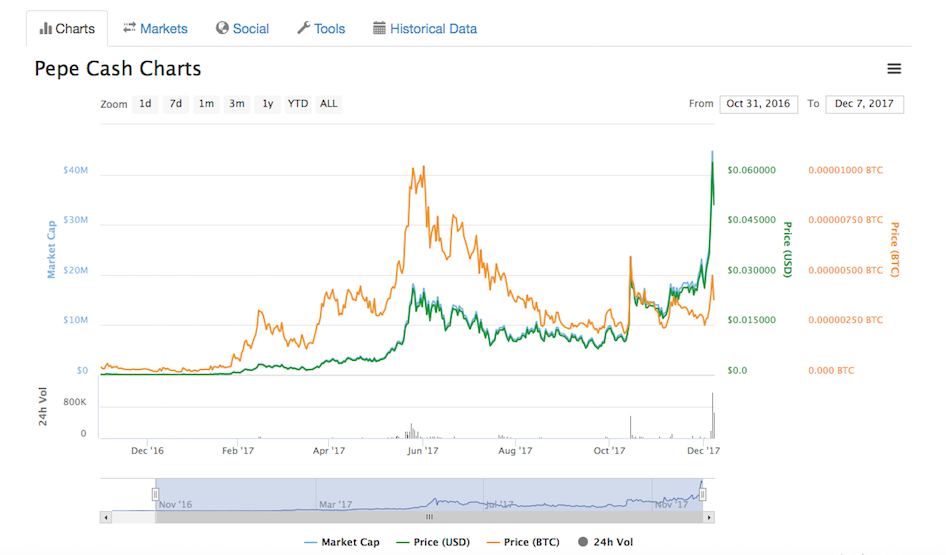Grab the navigator right range handle
This screenshot has width=946, height=555.
tap(703, 495)
